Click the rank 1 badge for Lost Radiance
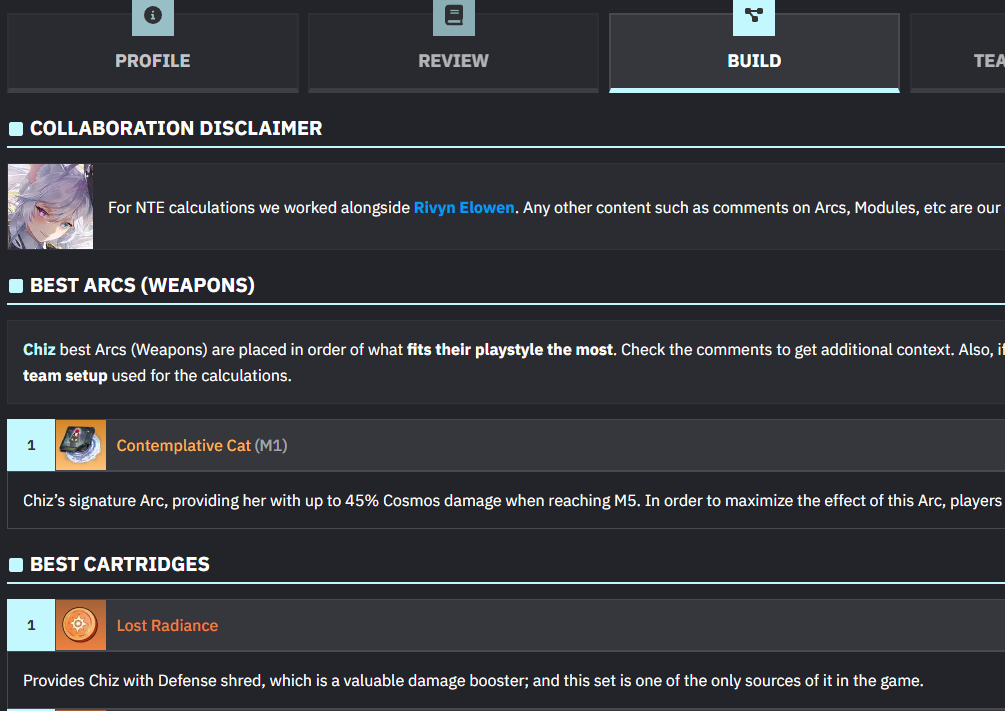 click(31, 625)
